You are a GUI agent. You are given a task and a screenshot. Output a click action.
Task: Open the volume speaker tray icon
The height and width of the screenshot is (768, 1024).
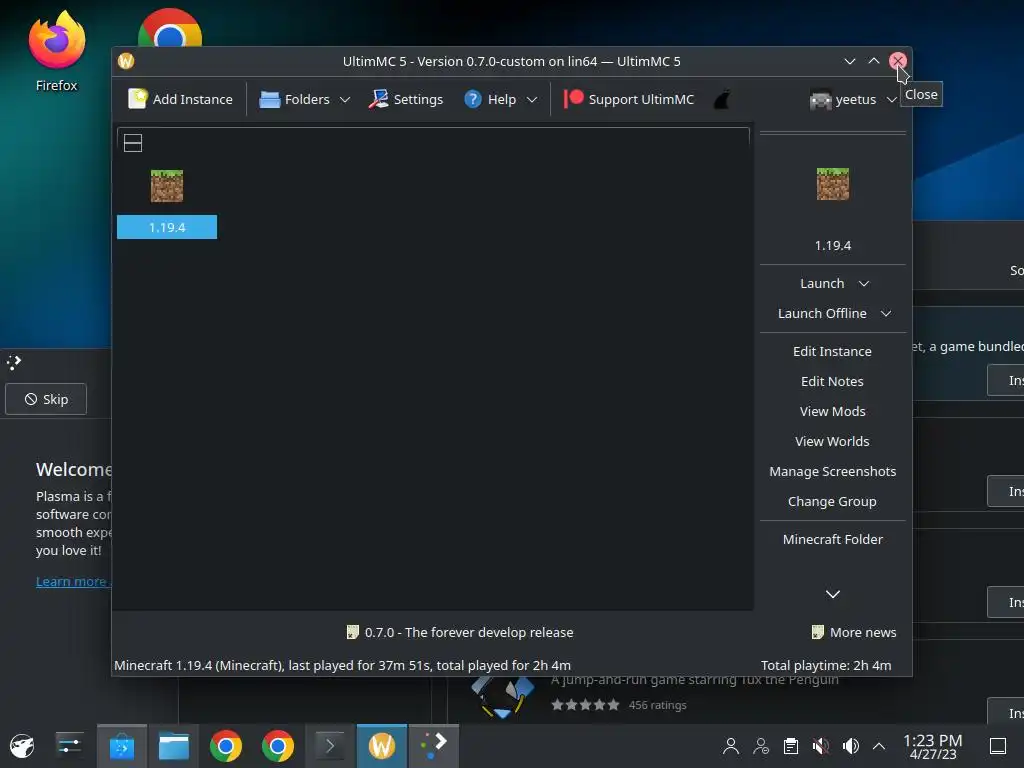850,746
